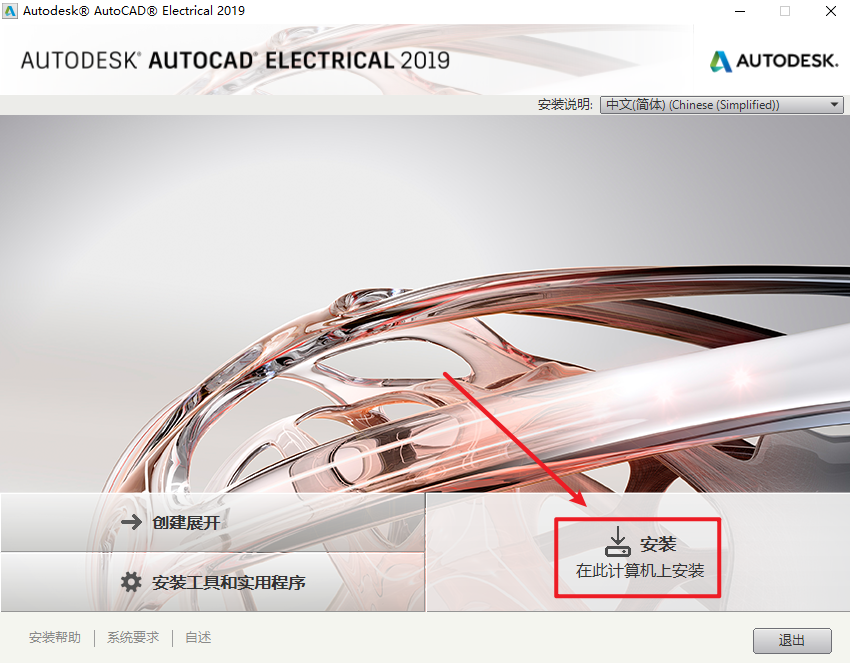Click 在此计算机上安装 text

[640, 570]
